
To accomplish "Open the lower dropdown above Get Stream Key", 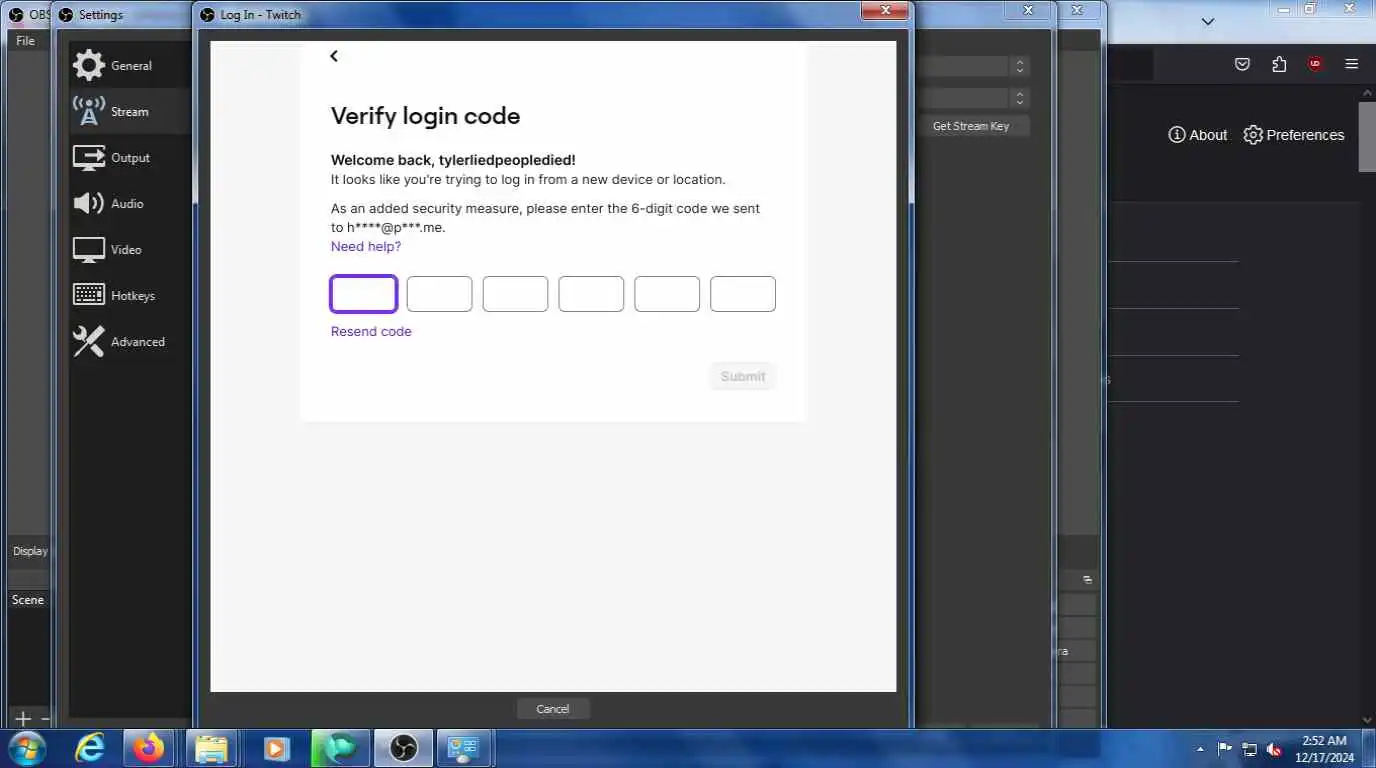I will click(1019, 99).
